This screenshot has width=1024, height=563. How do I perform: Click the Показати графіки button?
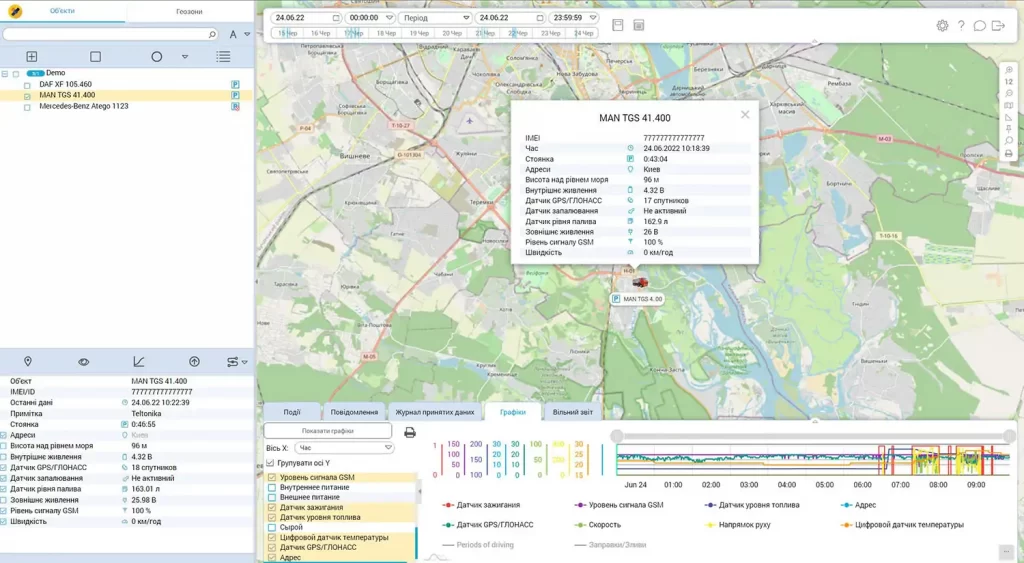coord(328,431)
